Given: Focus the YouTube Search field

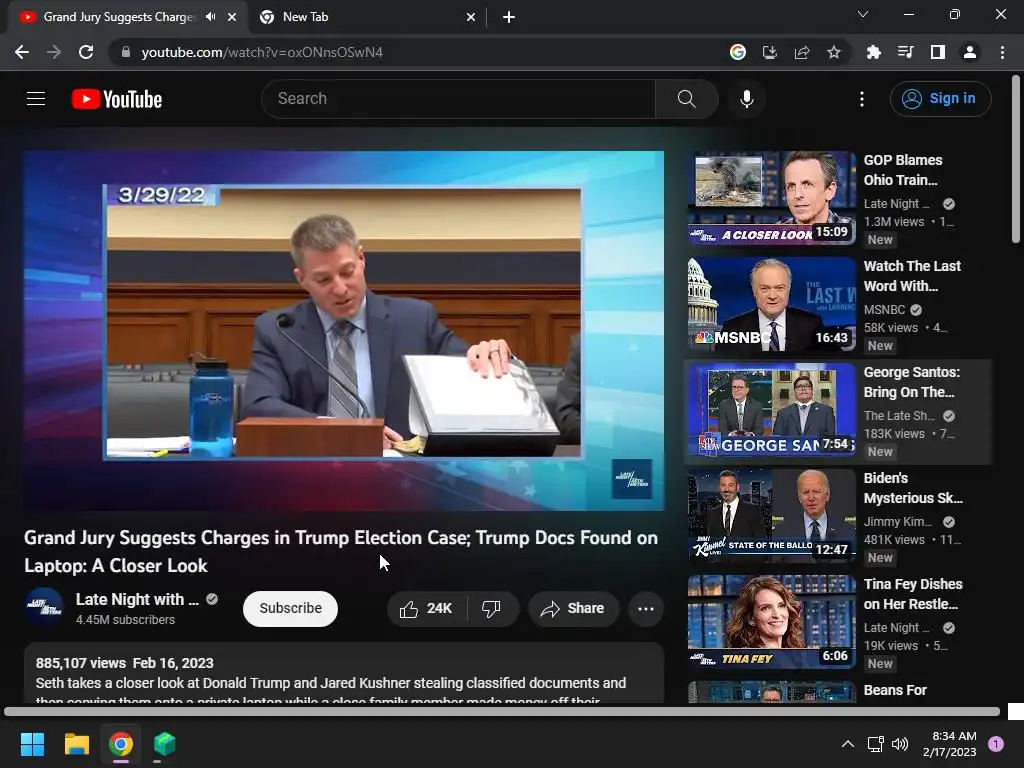Looking at the screenshot, I should 458,99.
